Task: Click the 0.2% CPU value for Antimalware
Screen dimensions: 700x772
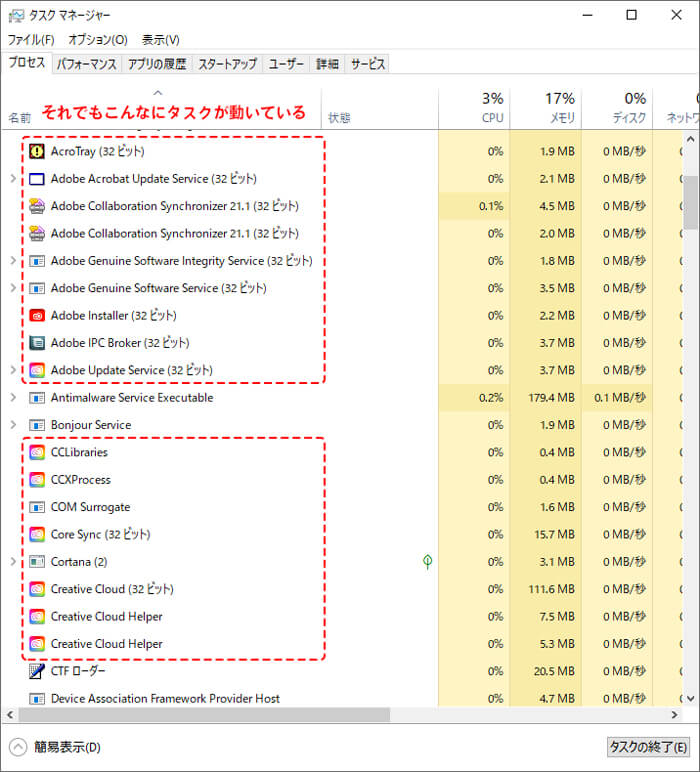Action: [491, 398]
